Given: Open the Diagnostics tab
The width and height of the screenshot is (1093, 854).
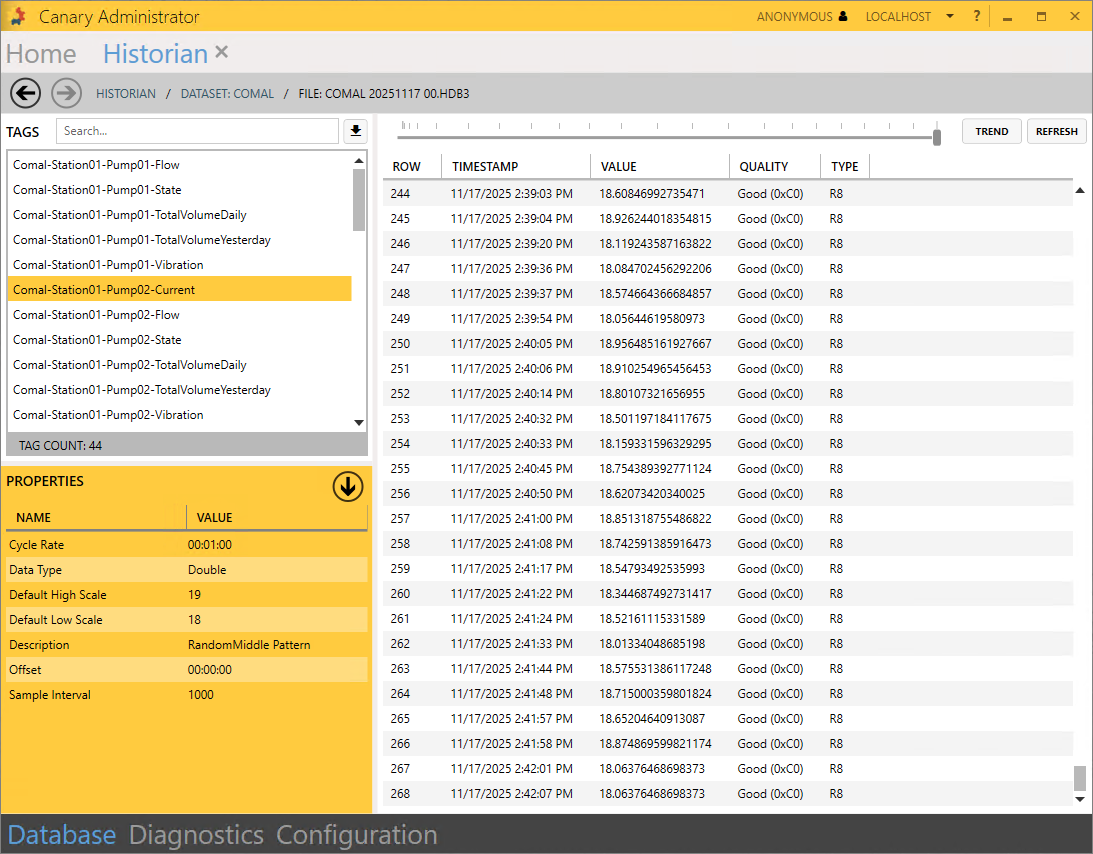Looking at the screenshot, I should pos(196,835).
